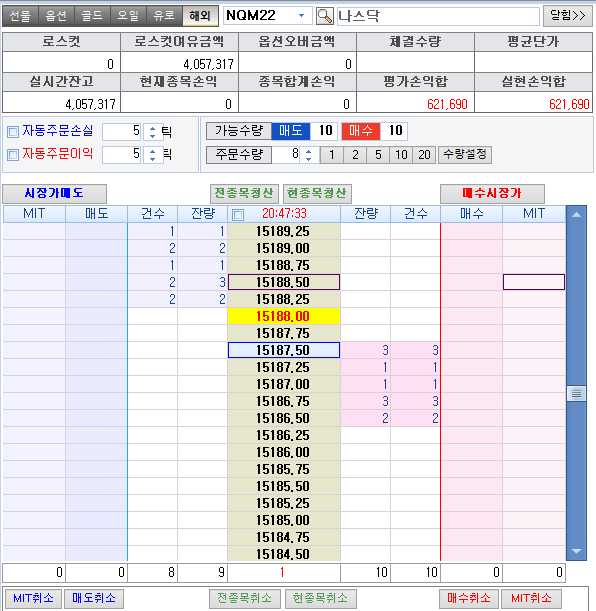This screenshot has height=611, width=596.
Task: Click 매수시장가 market buy button
Action: 492,193
